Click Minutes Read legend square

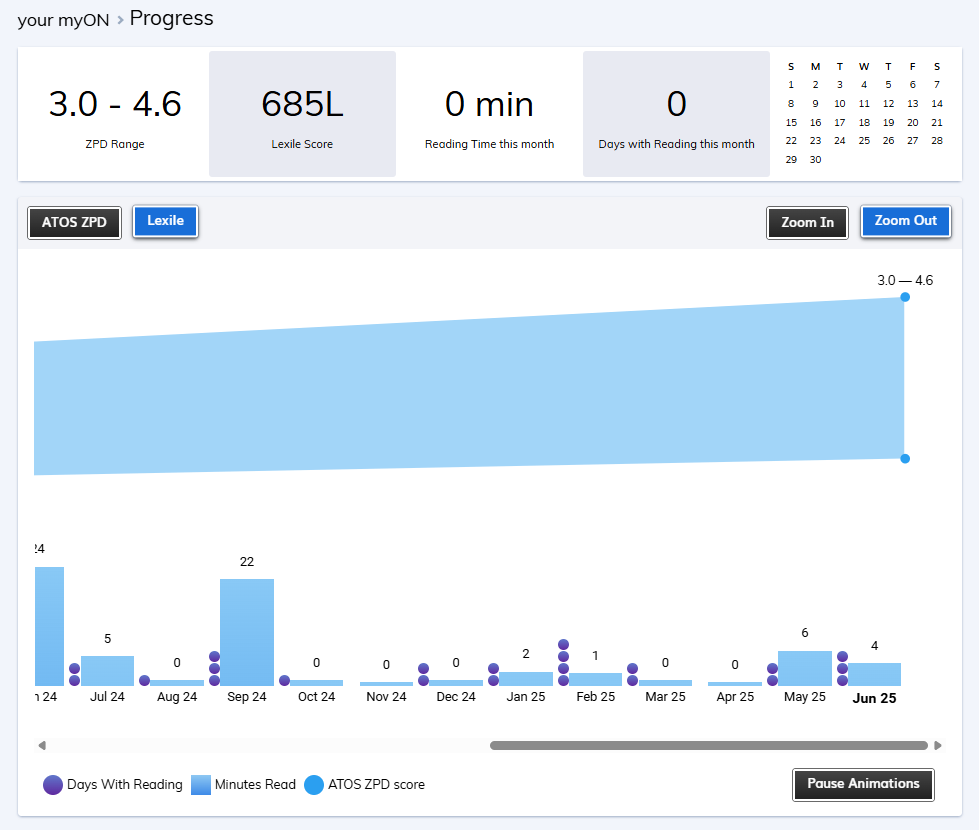[201, 784]
